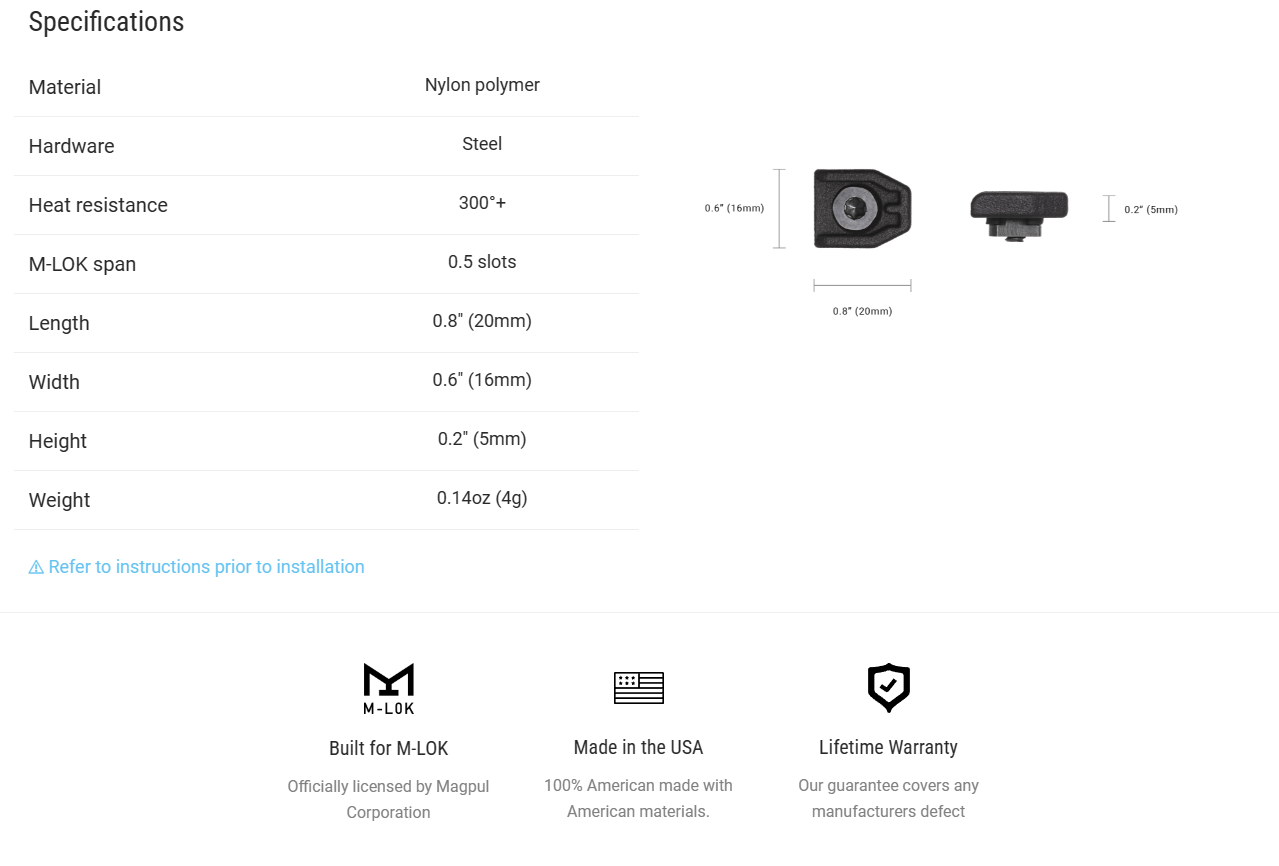
Task: Click the American flag icon
Action: pos(638,688)
